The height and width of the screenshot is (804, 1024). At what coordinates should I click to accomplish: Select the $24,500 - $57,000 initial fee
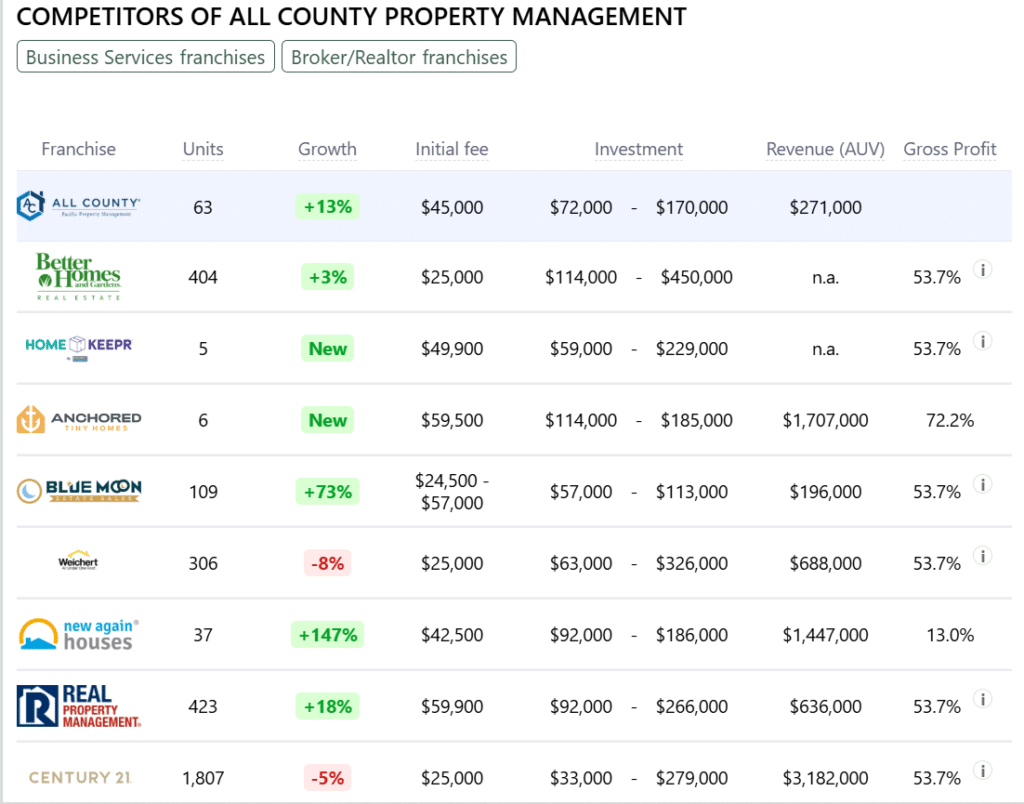452,491
